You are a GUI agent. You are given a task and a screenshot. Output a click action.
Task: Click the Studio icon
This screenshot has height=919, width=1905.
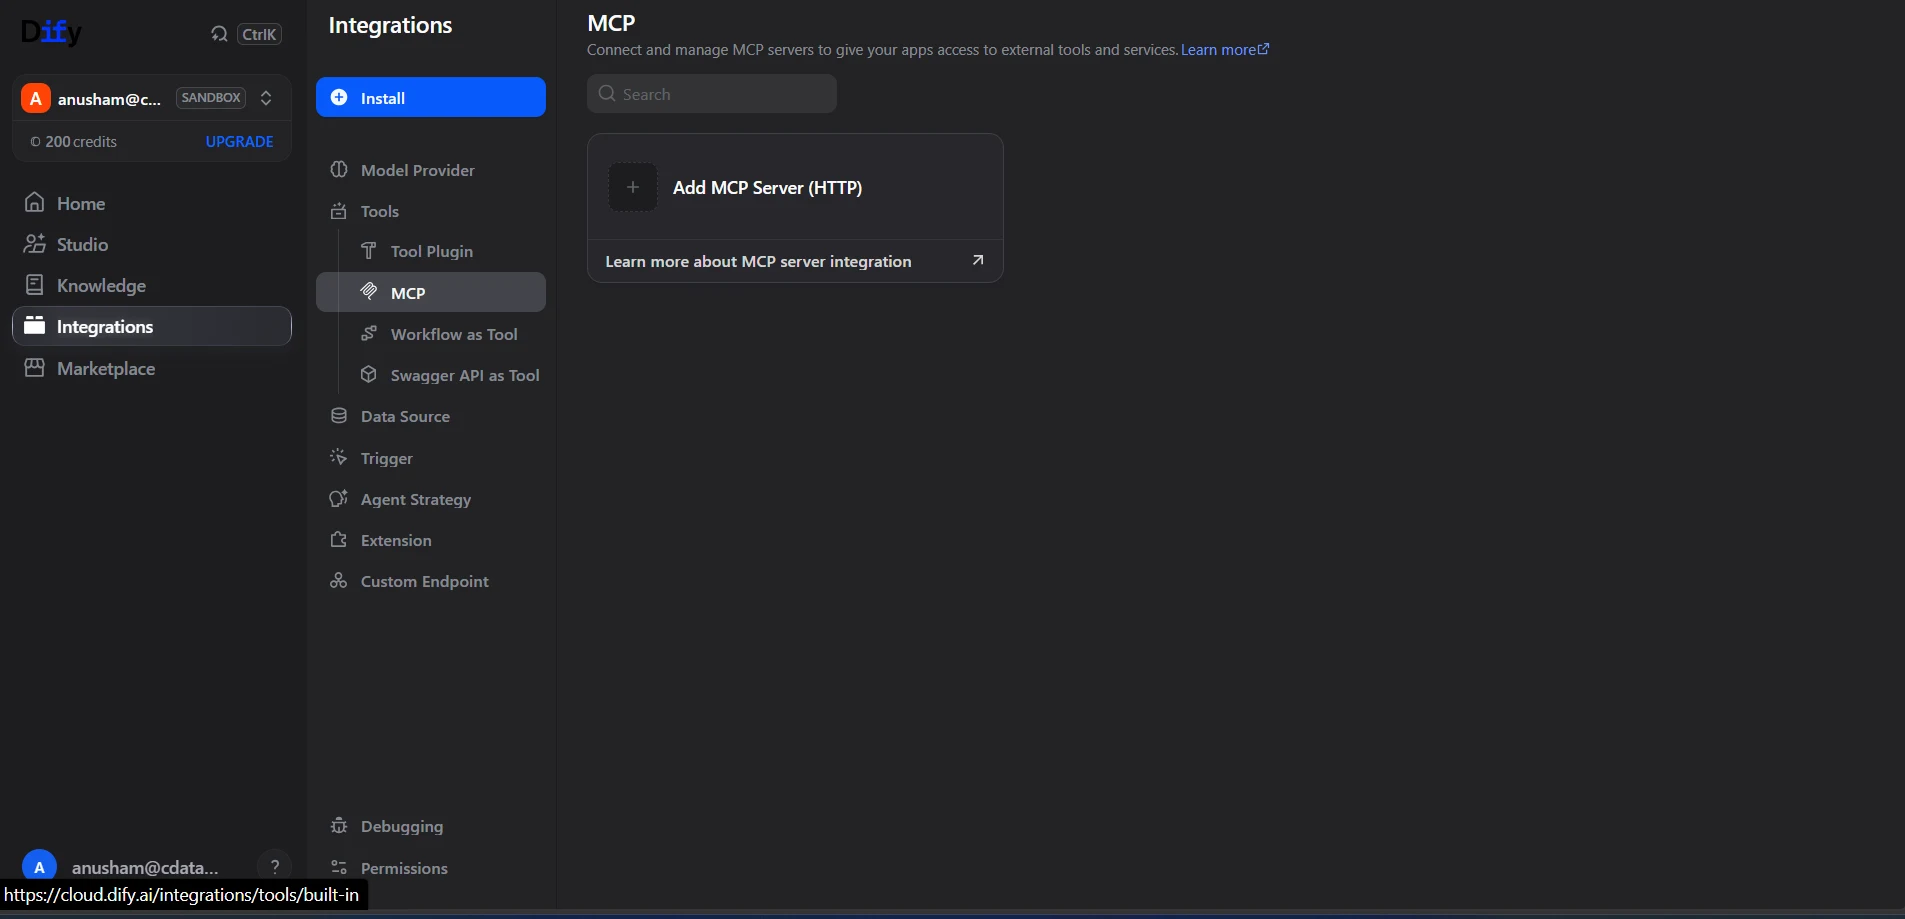tap(35, 244)
